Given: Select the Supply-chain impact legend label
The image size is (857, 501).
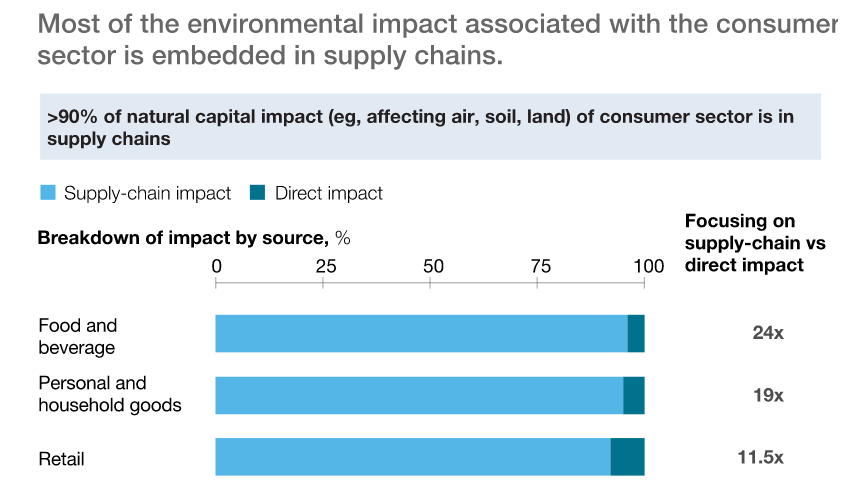Looking at the screenshot, I should tap(147, 194).
